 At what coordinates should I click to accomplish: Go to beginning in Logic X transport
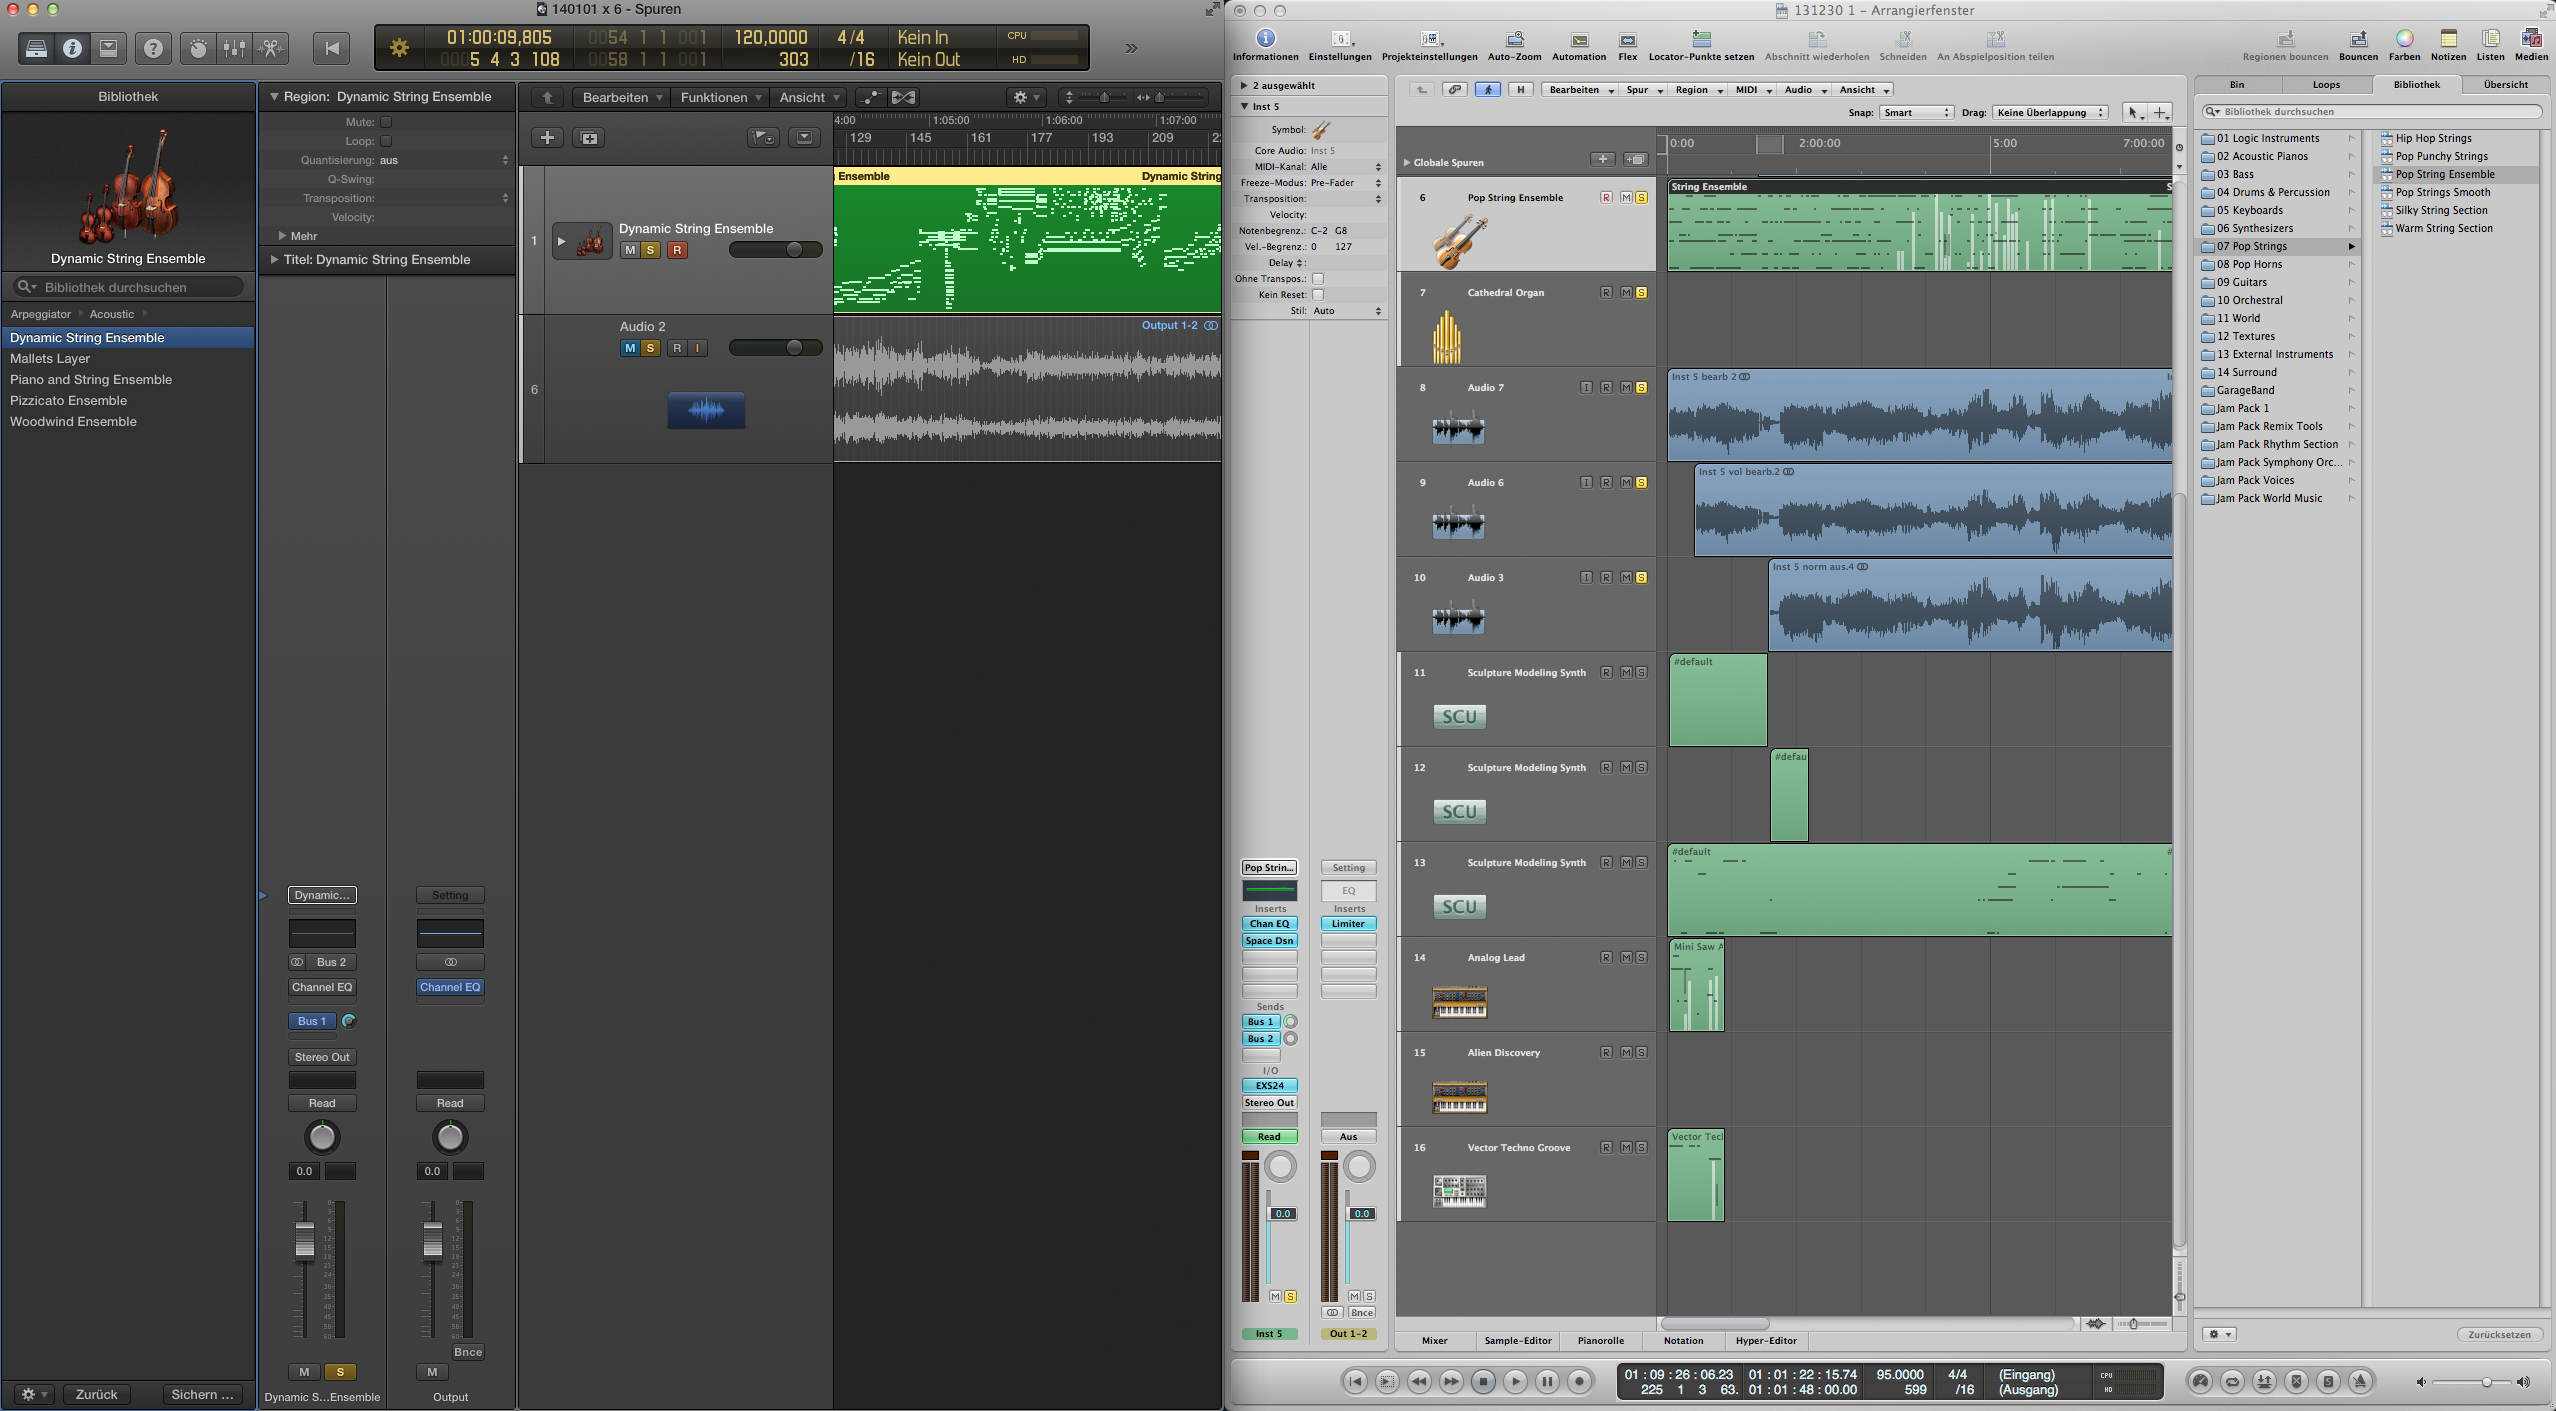coord(332,48)
